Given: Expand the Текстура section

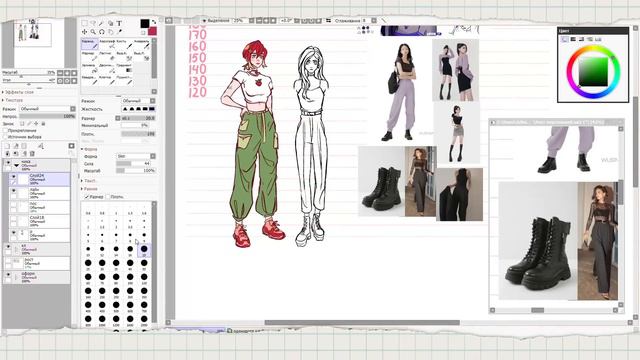Looking at the screenshot, I should tap(13, 100).
